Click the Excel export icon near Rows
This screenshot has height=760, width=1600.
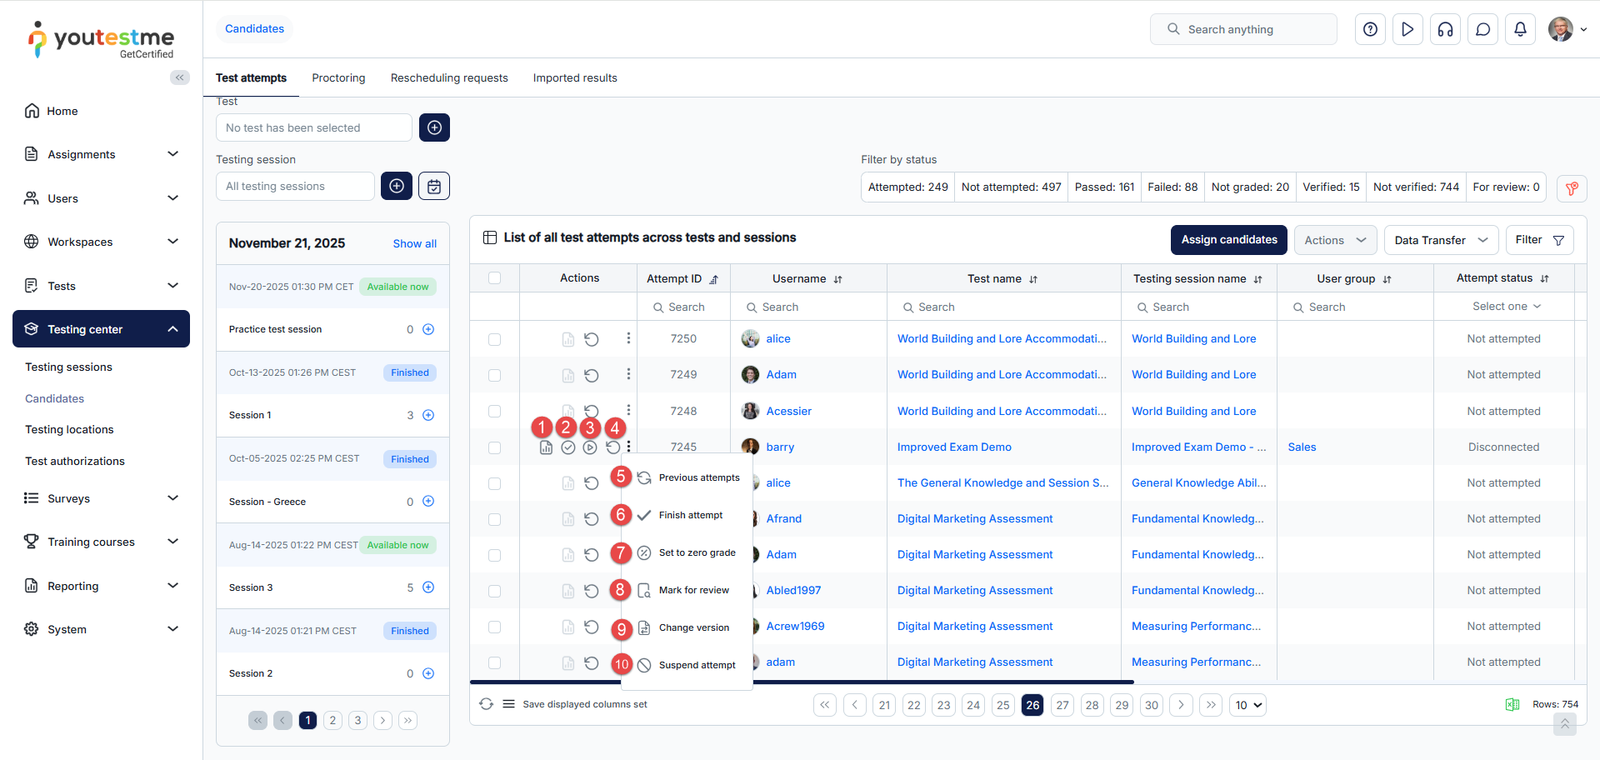[x=1512, y=705]
